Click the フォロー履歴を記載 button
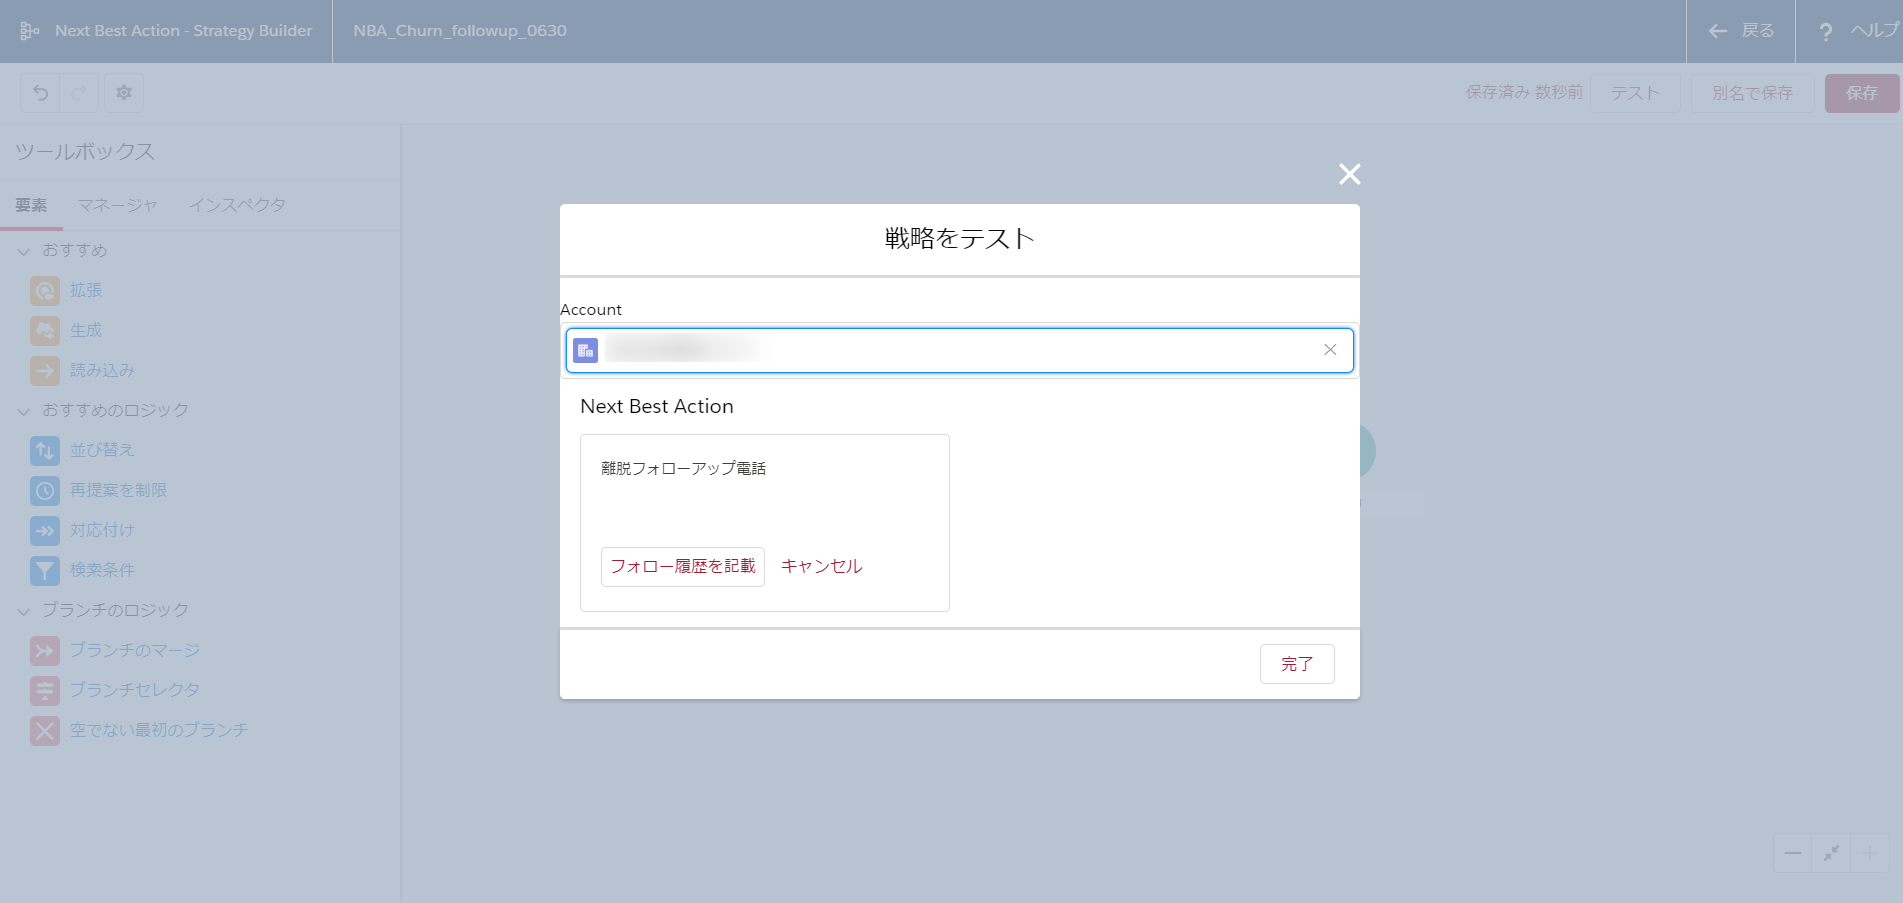Image resolution: width=1903 pixels, height=903 pixels. 682,566
